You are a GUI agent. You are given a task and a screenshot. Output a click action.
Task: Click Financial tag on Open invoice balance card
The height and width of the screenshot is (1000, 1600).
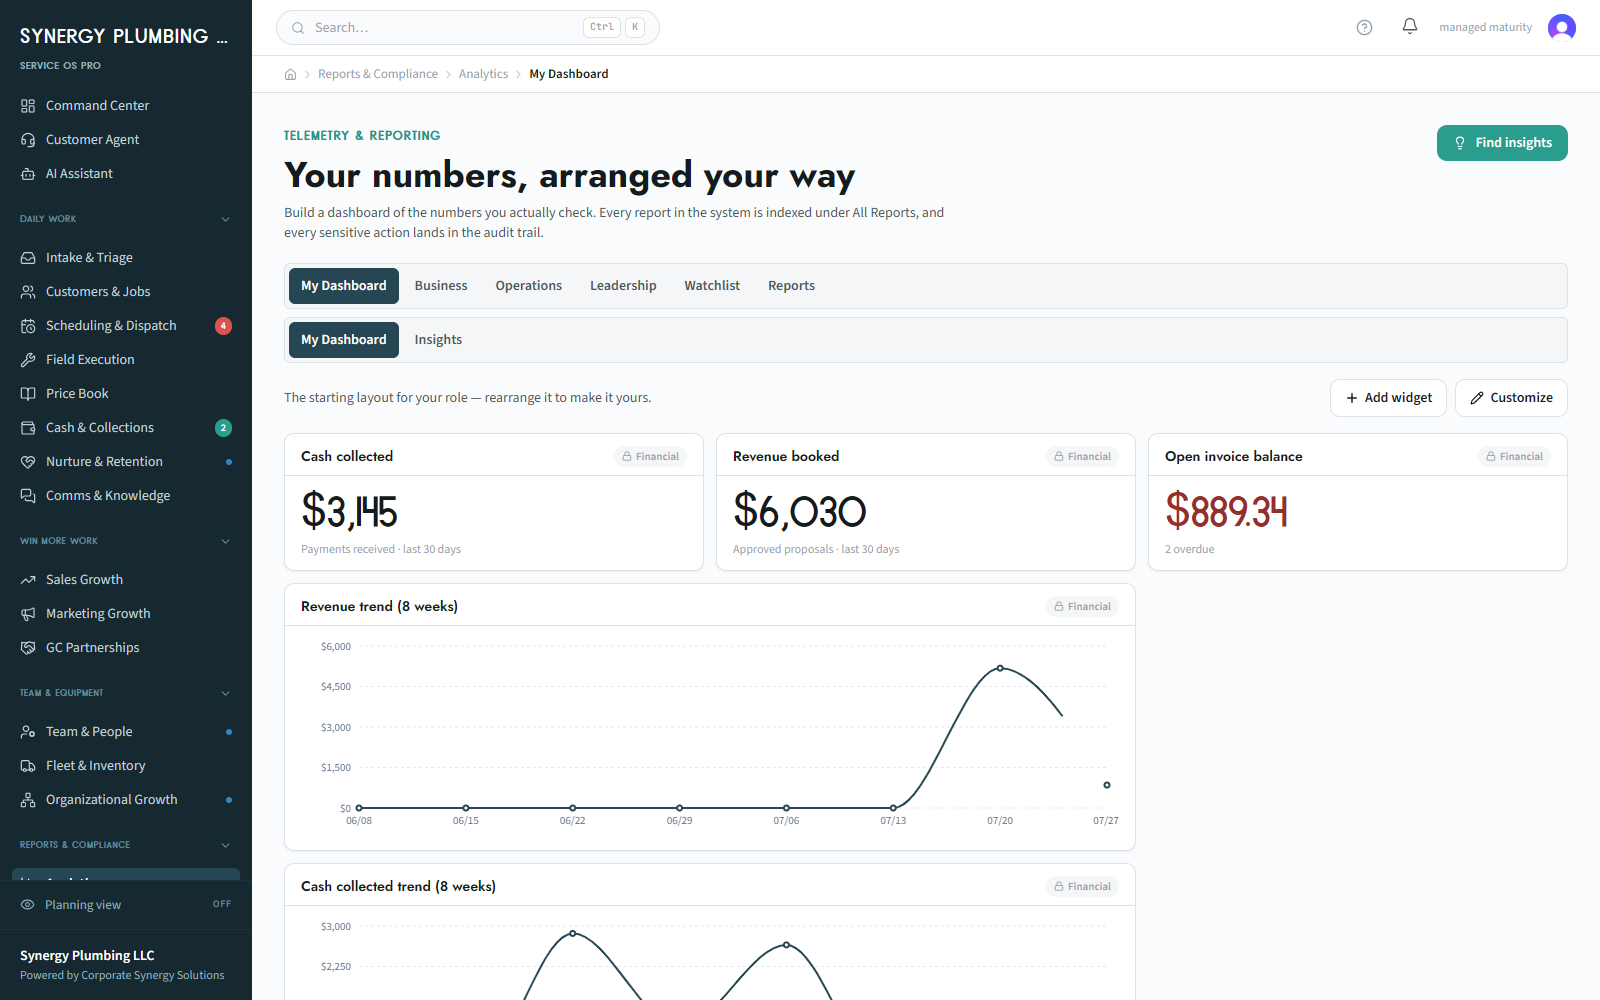click(1514, 457)
